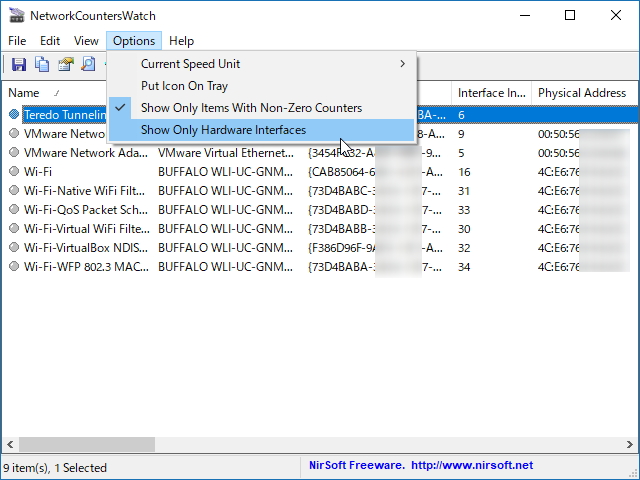The height and width of the screenshot is (480, 640).
Task: Click status icon of VMware Network Ada... row
Action: (14, 153)
